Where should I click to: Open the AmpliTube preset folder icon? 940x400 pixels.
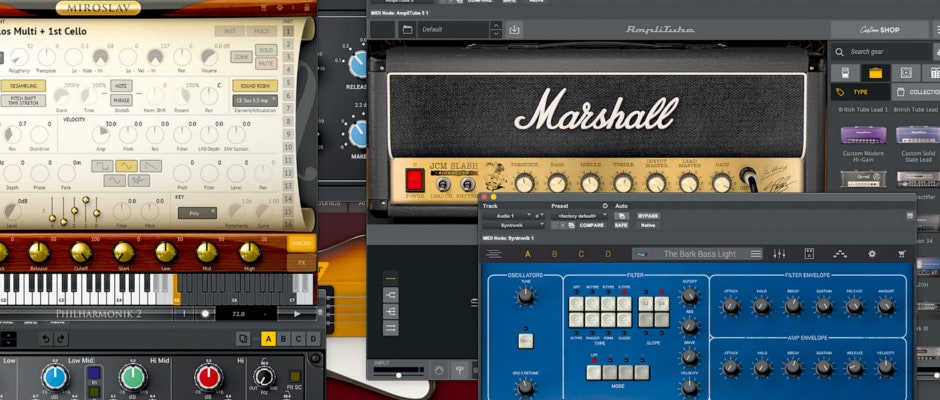(407, 30)
